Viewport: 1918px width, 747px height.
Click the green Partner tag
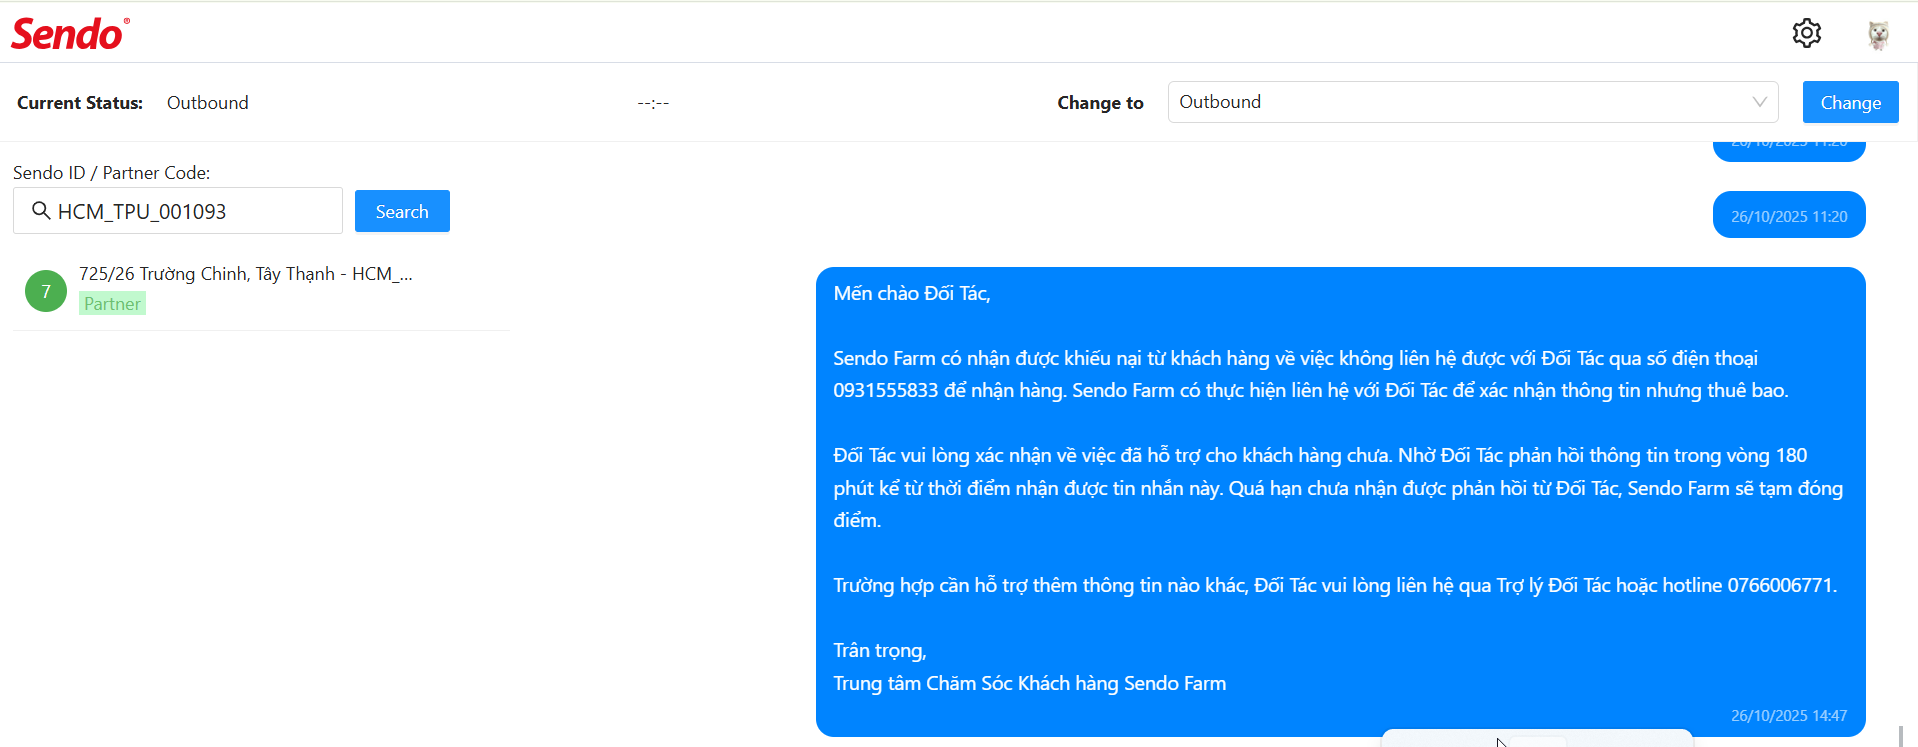(x=112, y=304)
